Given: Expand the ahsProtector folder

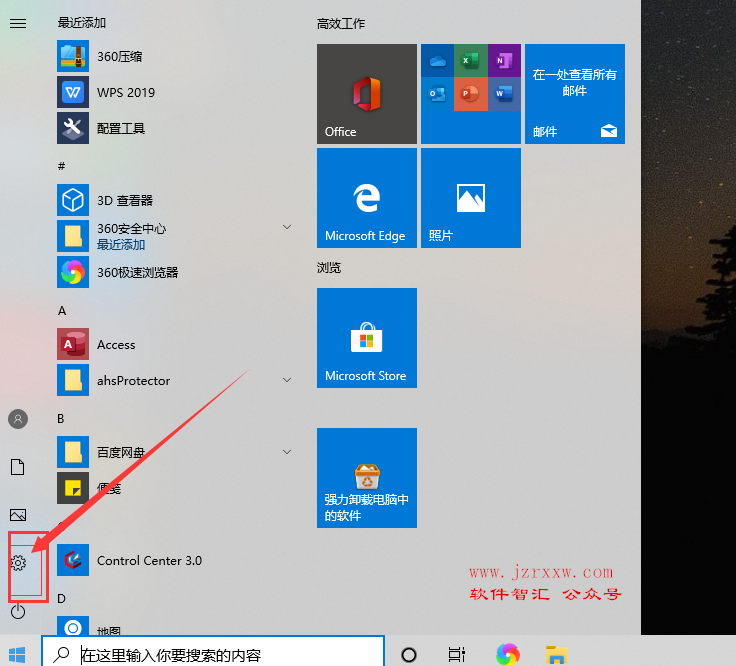Looking at the screenshot, I should [x=287, y=380].
